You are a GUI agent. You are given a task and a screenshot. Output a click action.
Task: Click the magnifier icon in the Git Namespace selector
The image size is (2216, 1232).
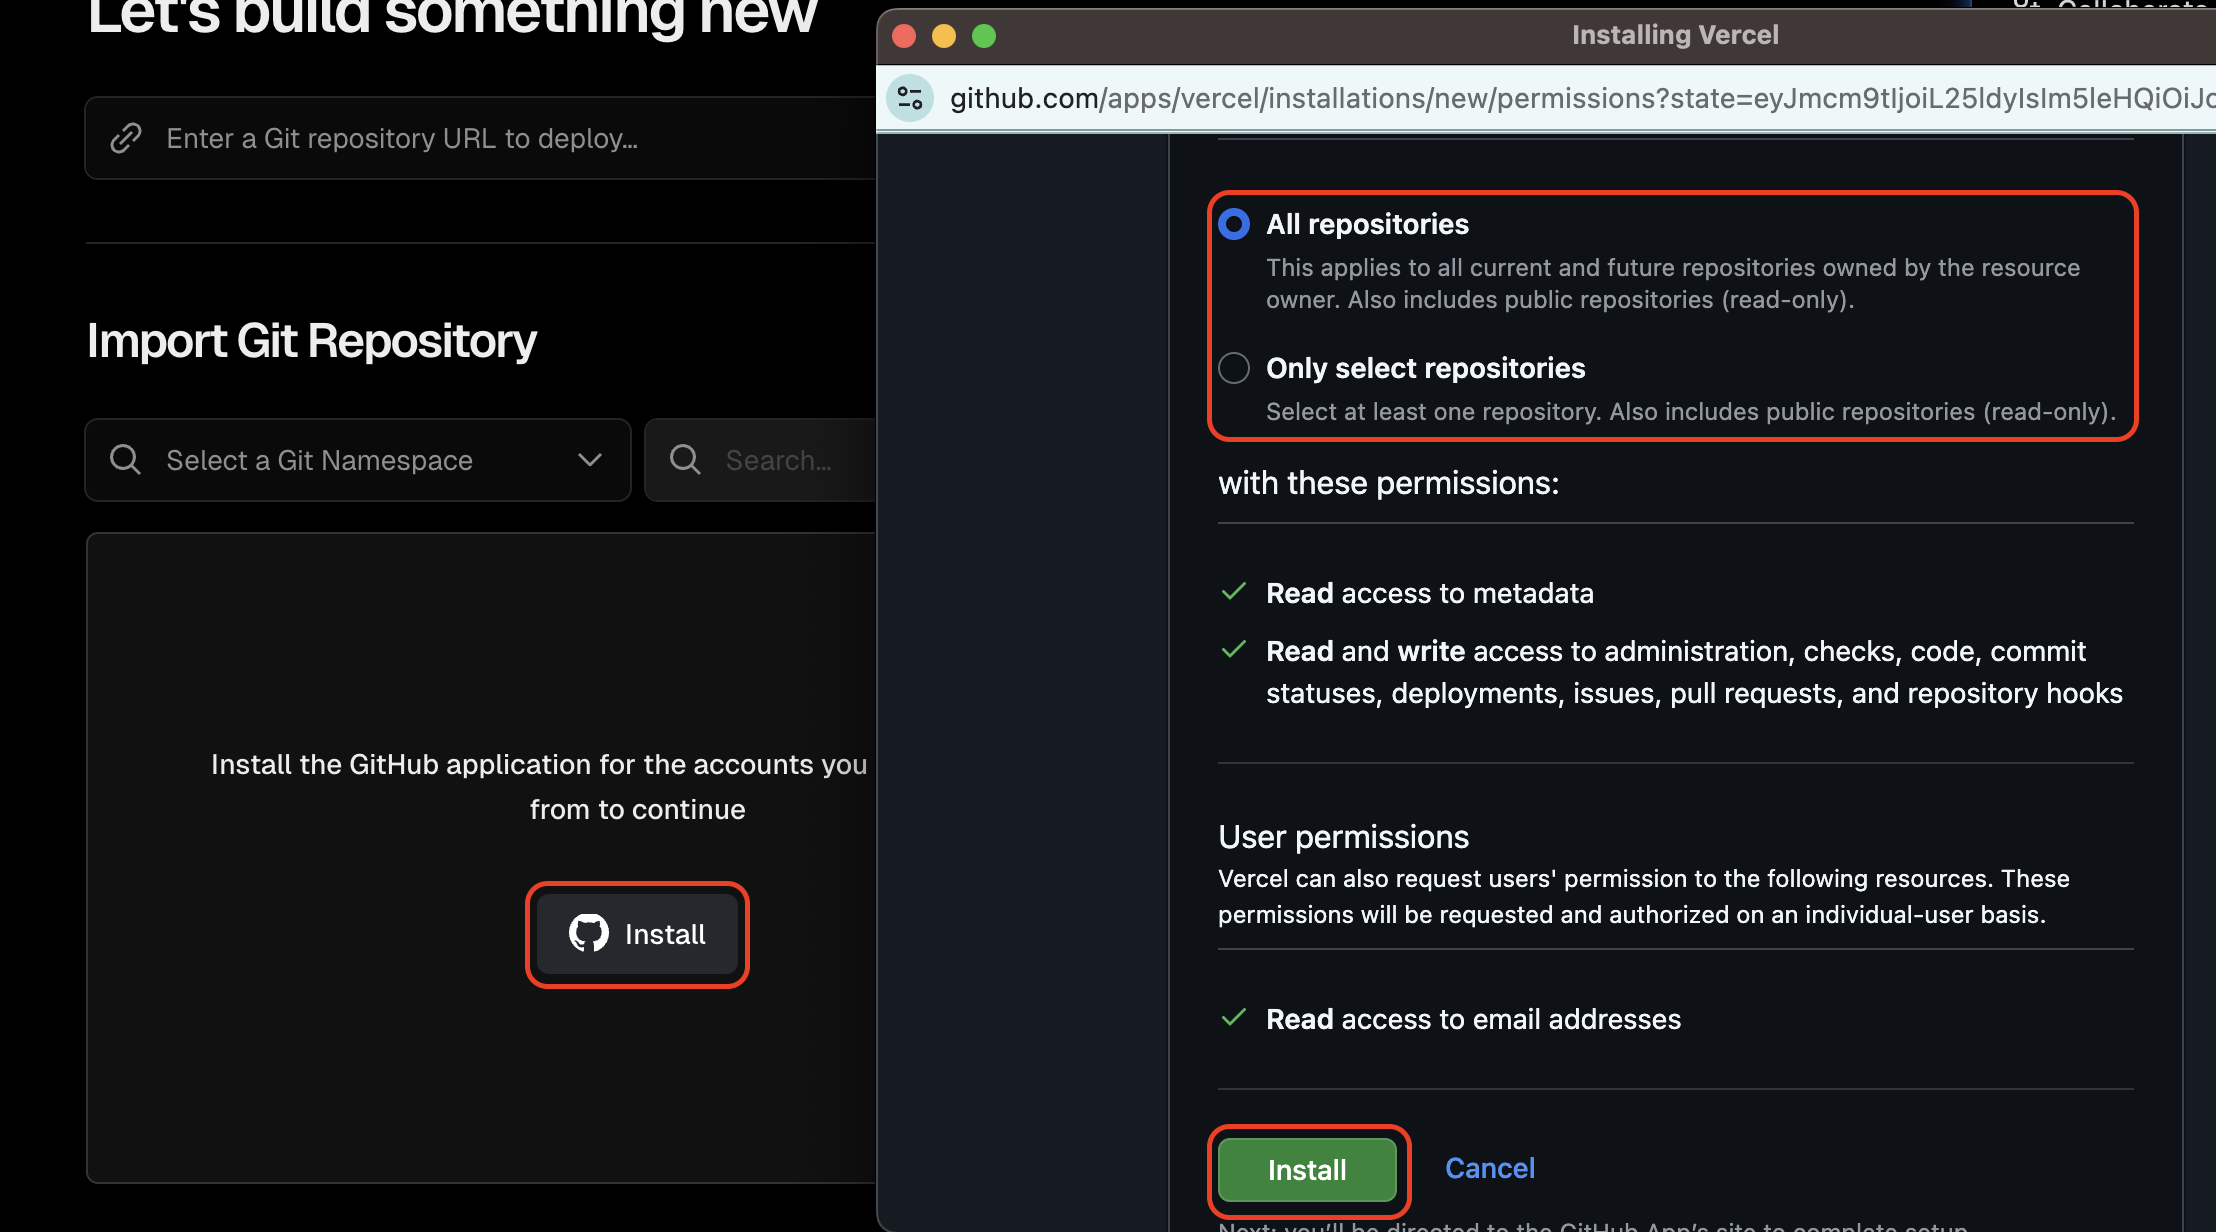[x=125, y=460]
